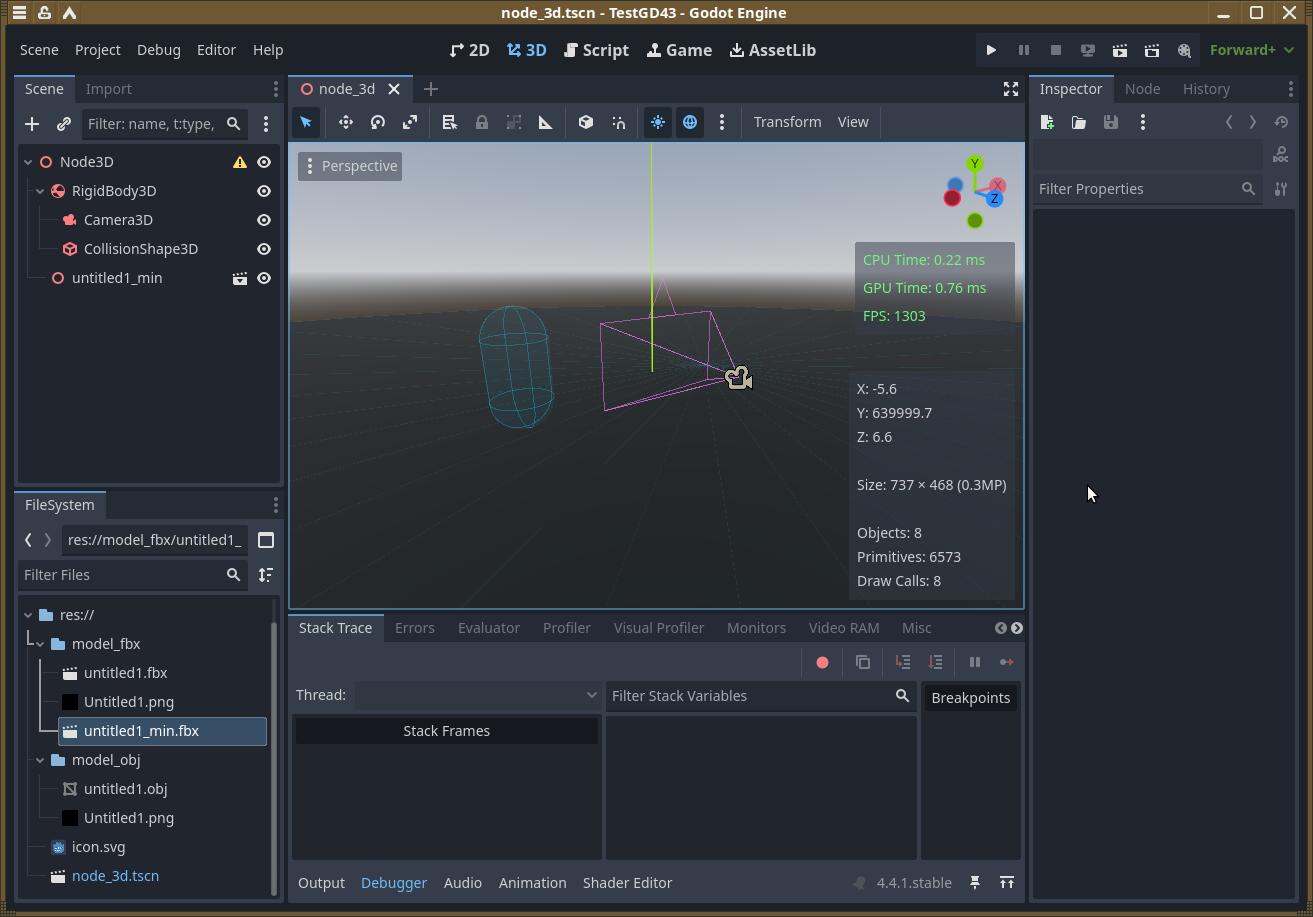Click the add new child node plus icon
Viewport: 1313px width, 917px height.
click(x=32, y=124)
